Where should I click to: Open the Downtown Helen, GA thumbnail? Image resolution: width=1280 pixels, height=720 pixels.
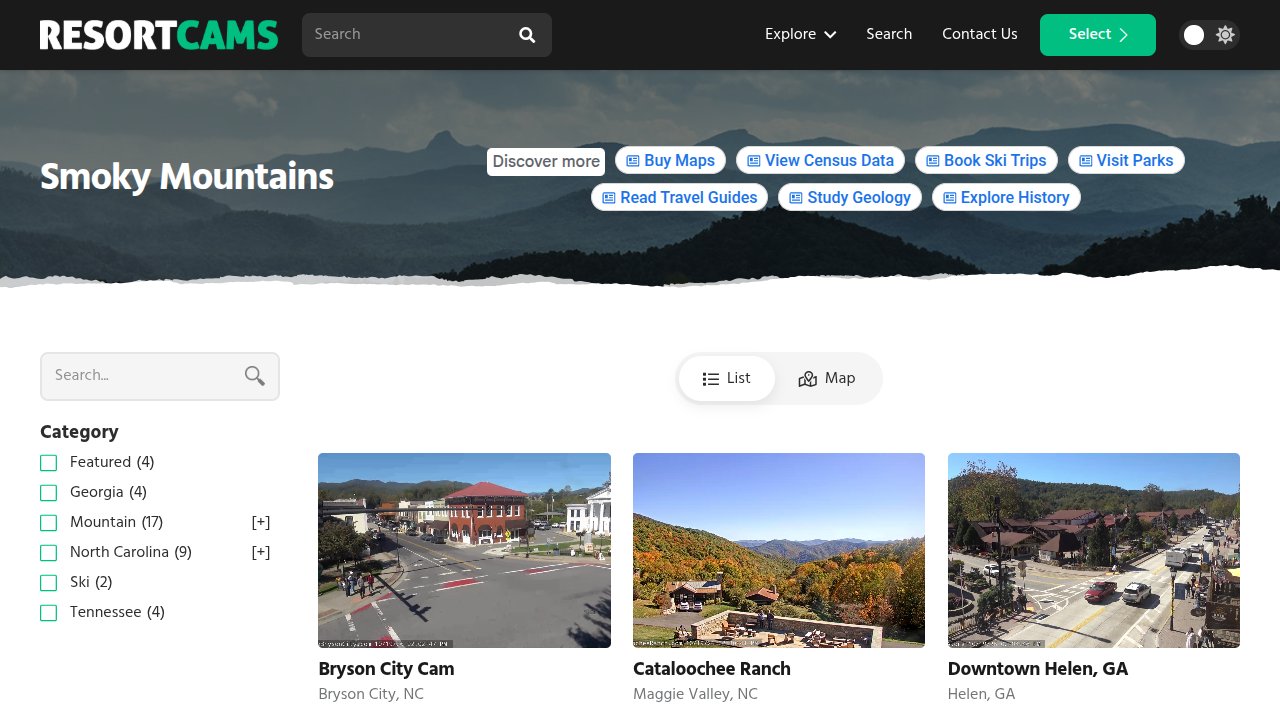point(1094,550)
